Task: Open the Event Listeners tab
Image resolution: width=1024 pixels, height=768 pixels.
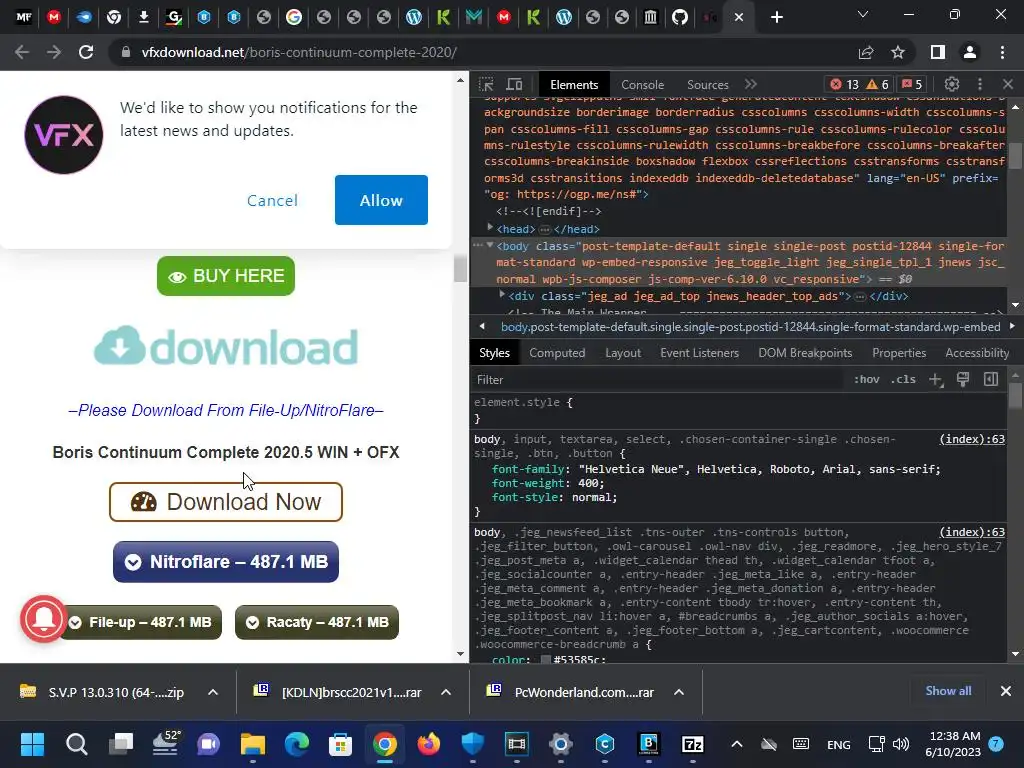Action: pos(699,353)
